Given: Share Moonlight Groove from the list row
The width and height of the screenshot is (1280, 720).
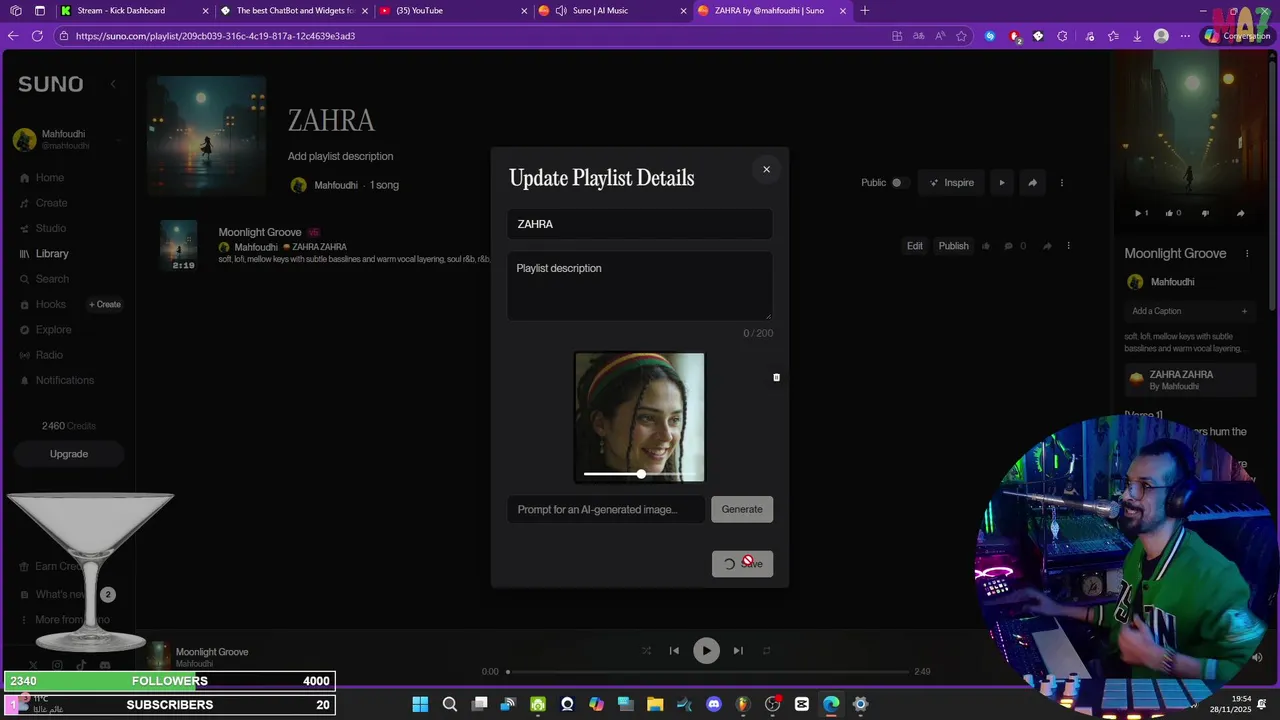Looking at the screenshot, I should click(1047, 246).
